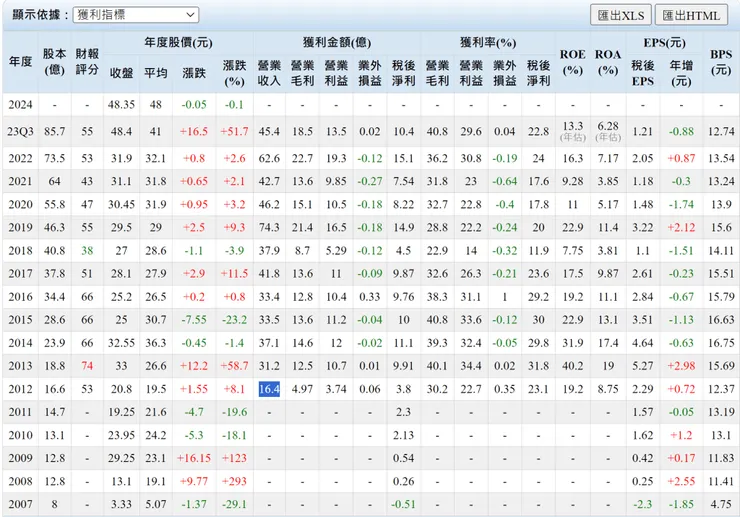Click the 年增(元) column header

(x=681, y=73)
